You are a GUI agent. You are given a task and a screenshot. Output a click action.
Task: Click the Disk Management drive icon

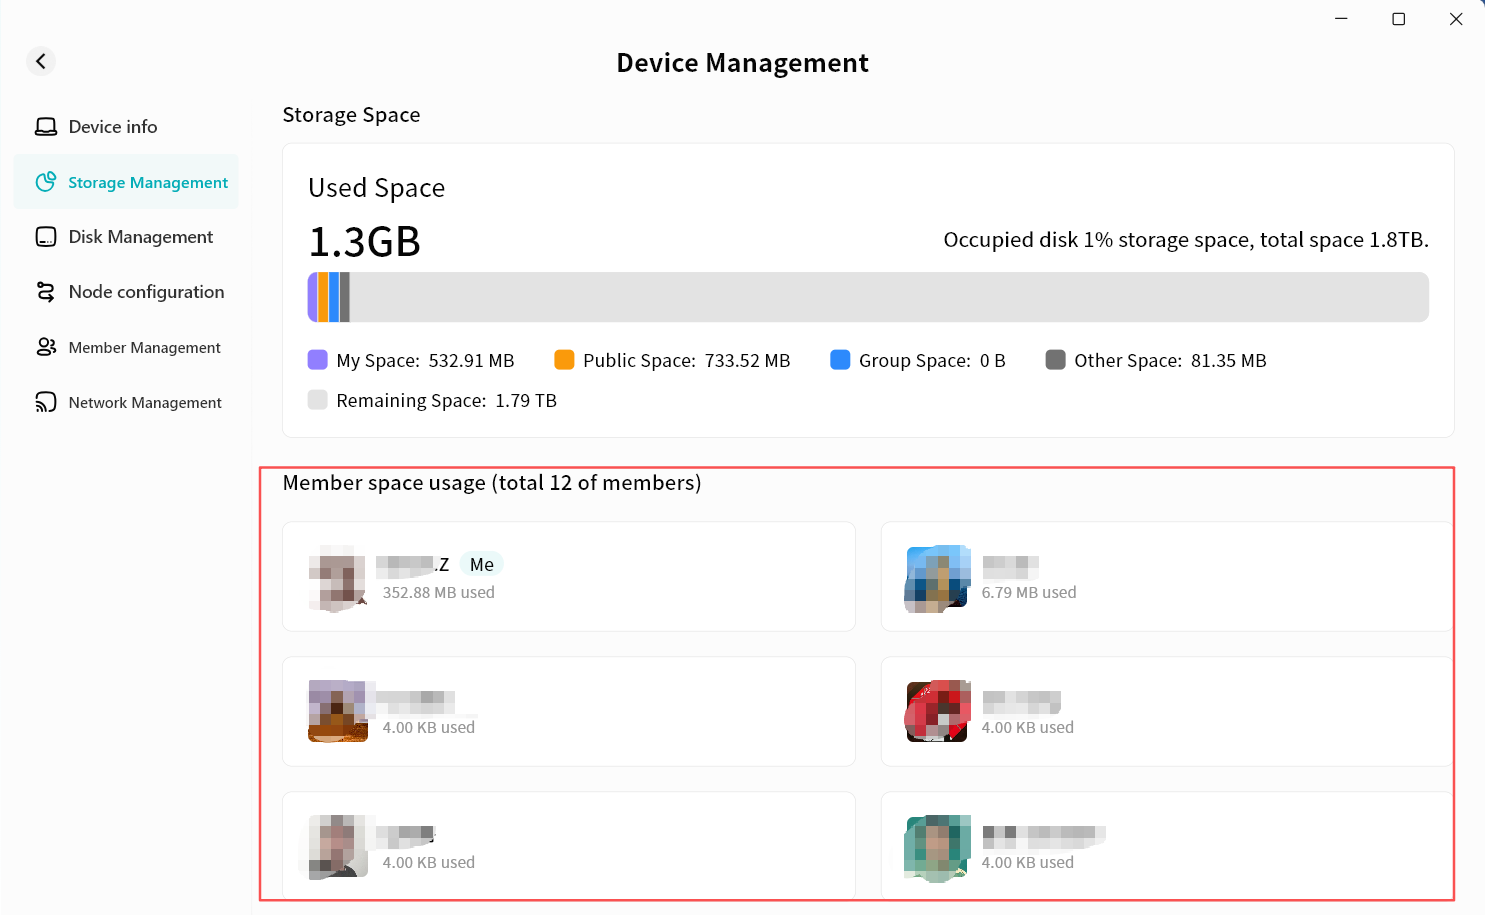(x=46, y=237)
